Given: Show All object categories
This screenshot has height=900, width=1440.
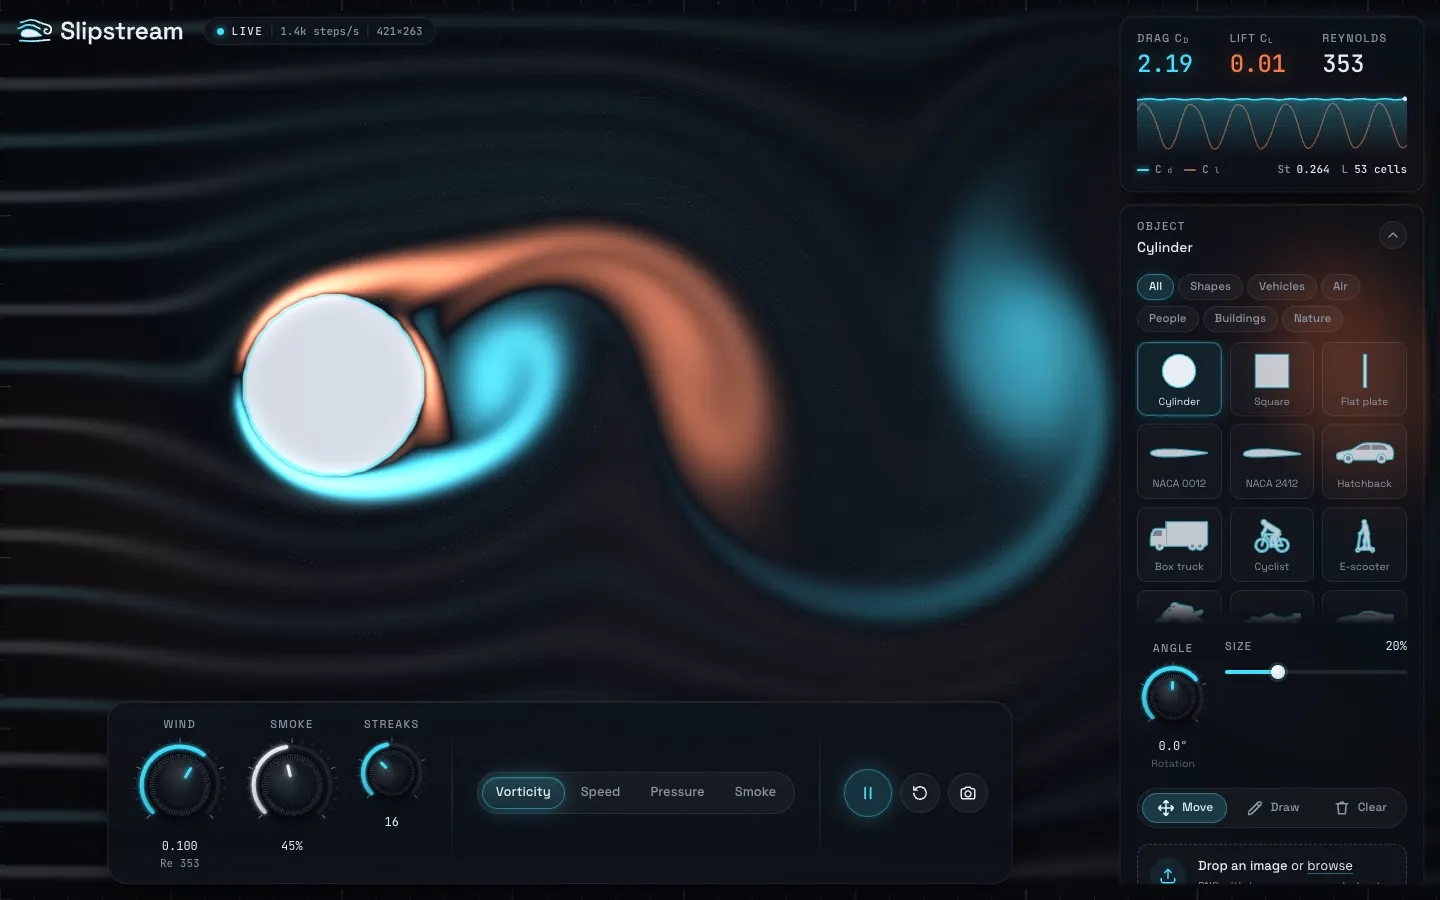Looking at the screenshot, I should pos(1155,287).
